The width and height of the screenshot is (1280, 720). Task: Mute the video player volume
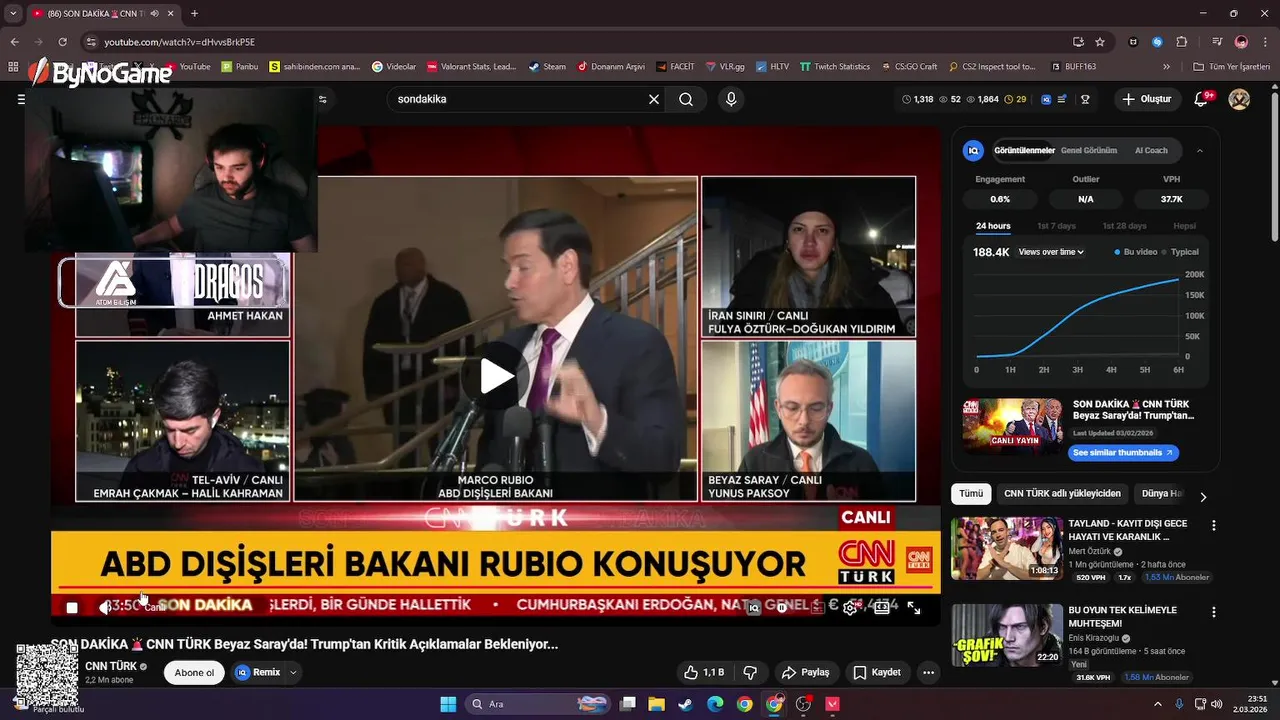(x=105, y=607)
